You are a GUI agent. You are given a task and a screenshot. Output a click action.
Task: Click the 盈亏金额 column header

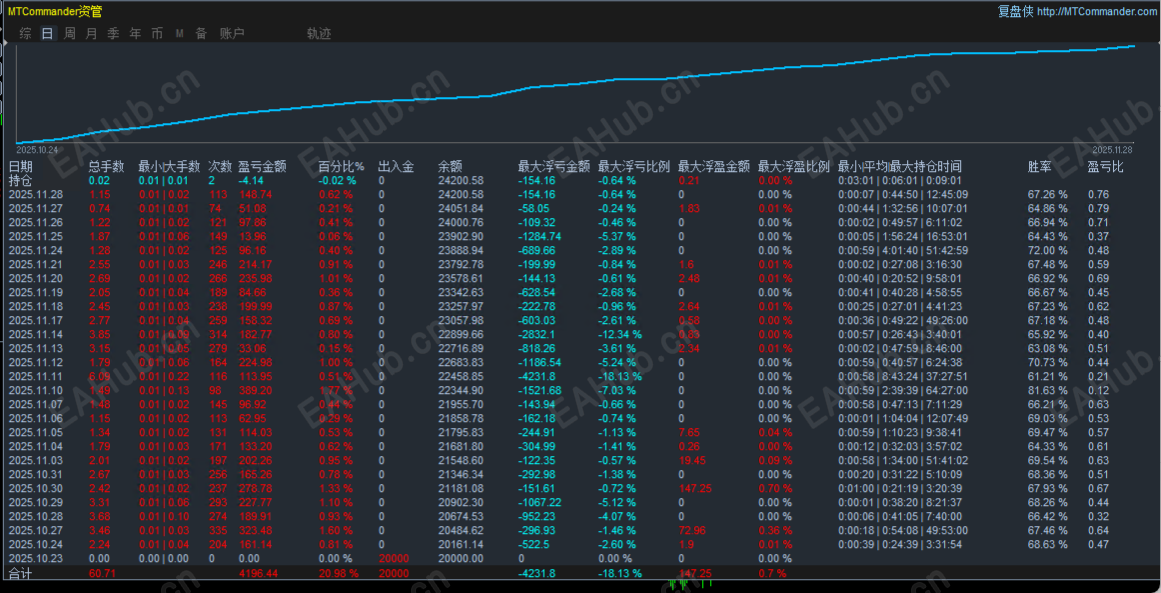(262, 167)
